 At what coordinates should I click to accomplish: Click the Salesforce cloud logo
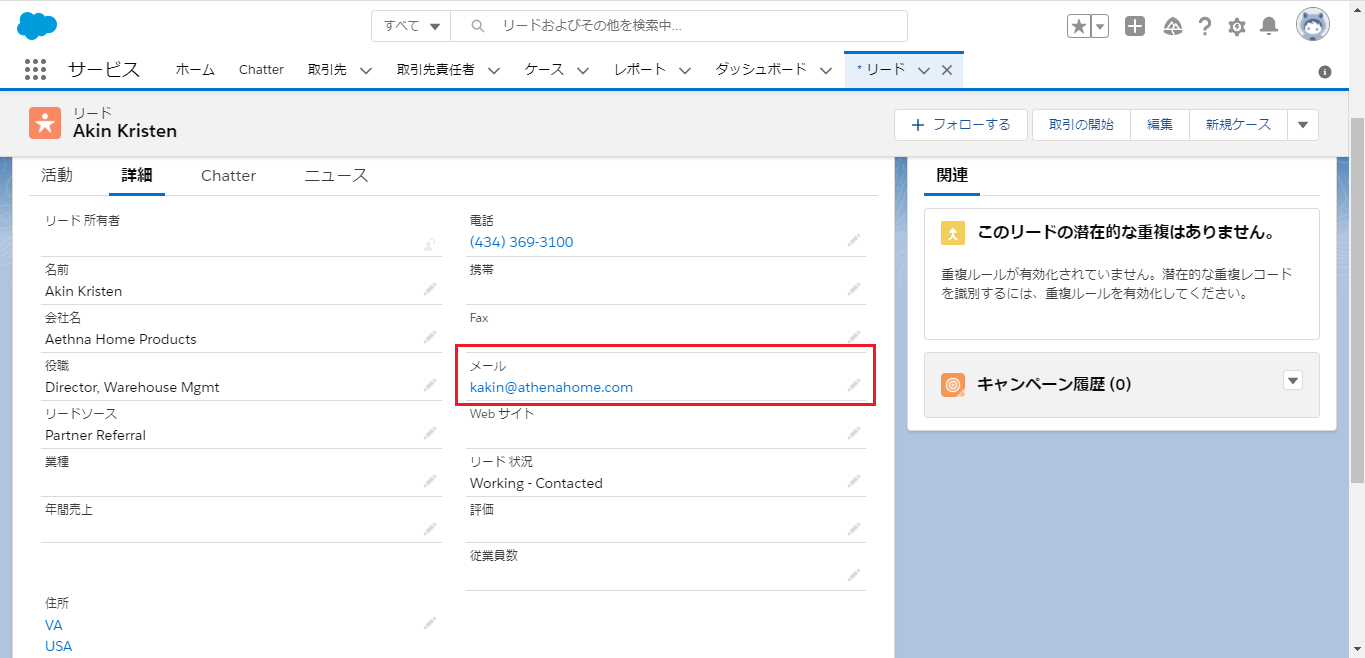click(37, 26)
